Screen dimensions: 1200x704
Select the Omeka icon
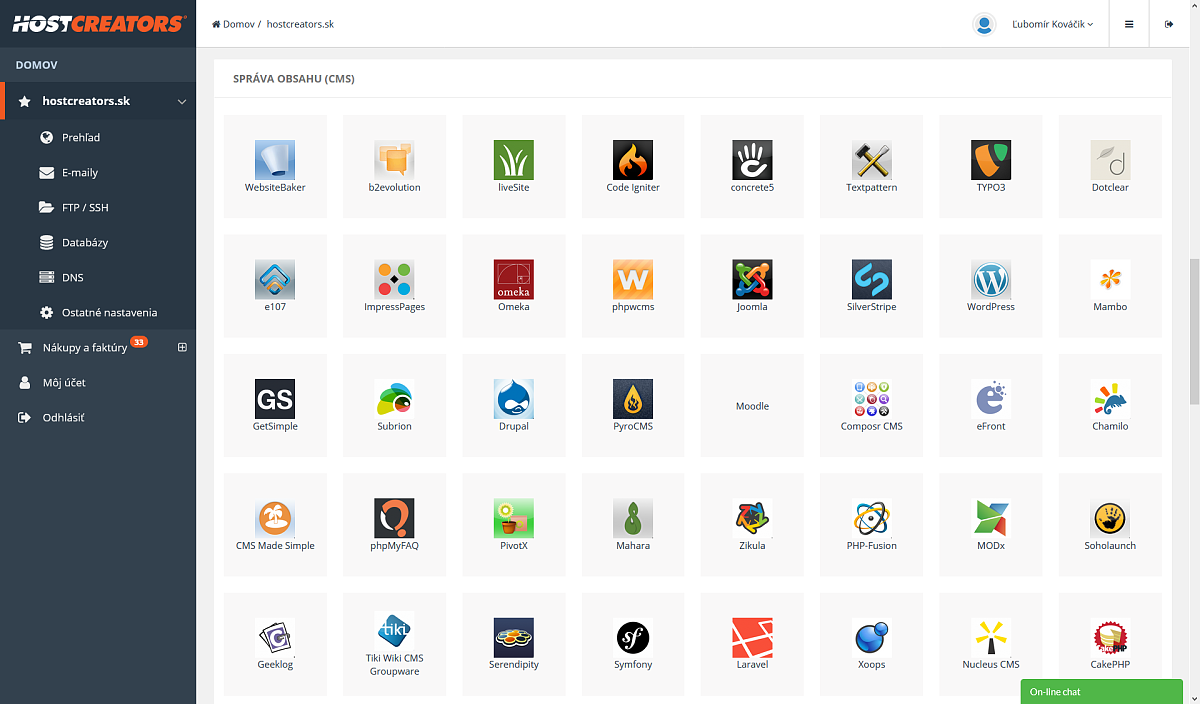point(514,279)
